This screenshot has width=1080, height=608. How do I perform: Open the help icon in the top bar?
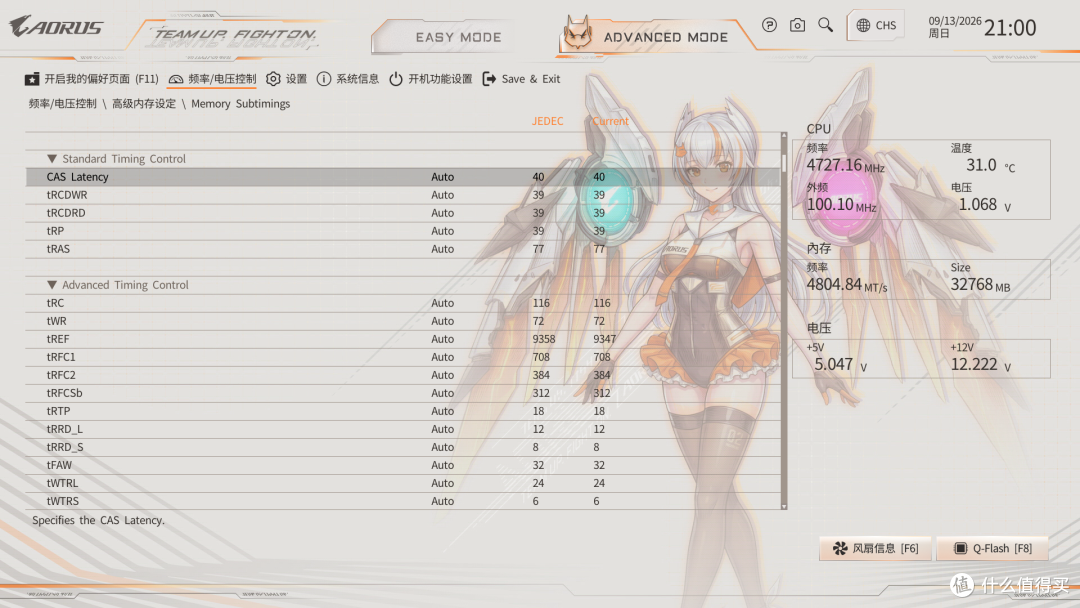(769, 25)
